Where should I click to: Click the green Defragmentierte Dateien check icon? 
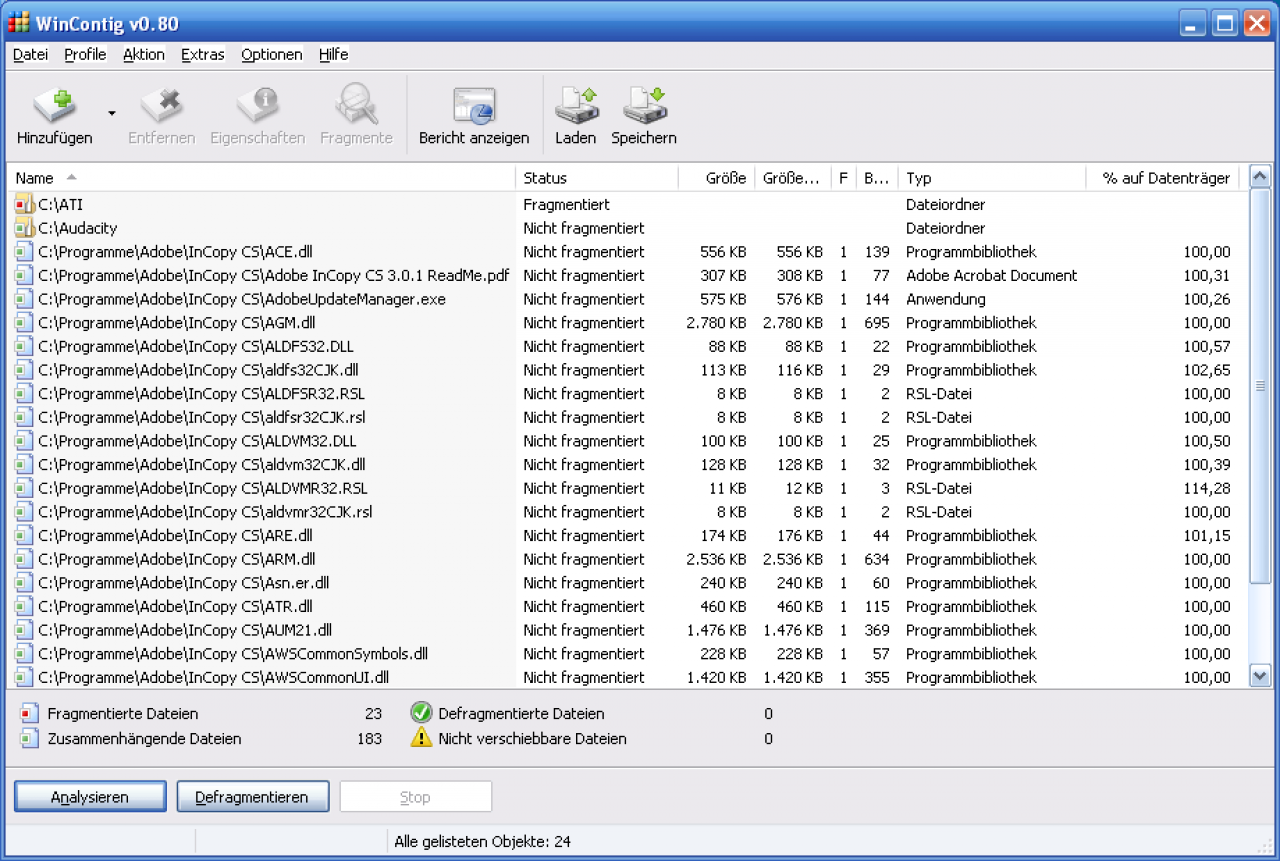pos(421,713)
